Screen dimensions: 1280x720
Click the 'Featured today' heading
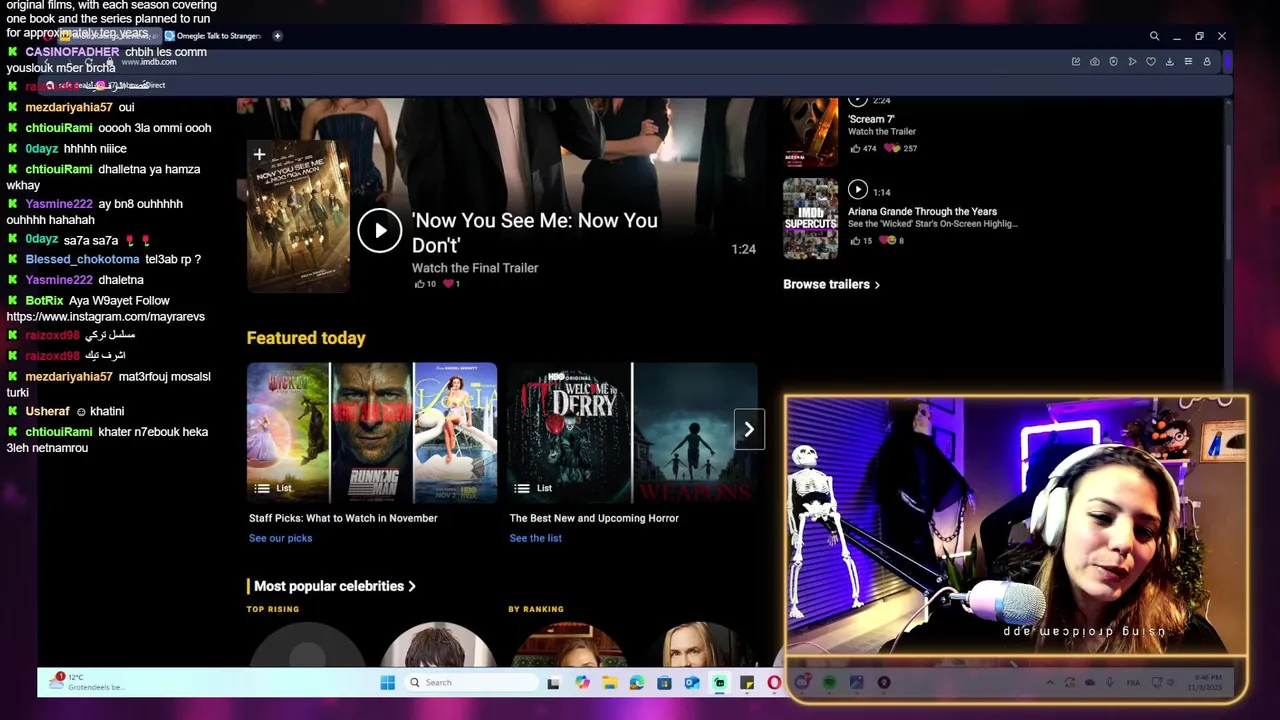[x=306, y=338]
